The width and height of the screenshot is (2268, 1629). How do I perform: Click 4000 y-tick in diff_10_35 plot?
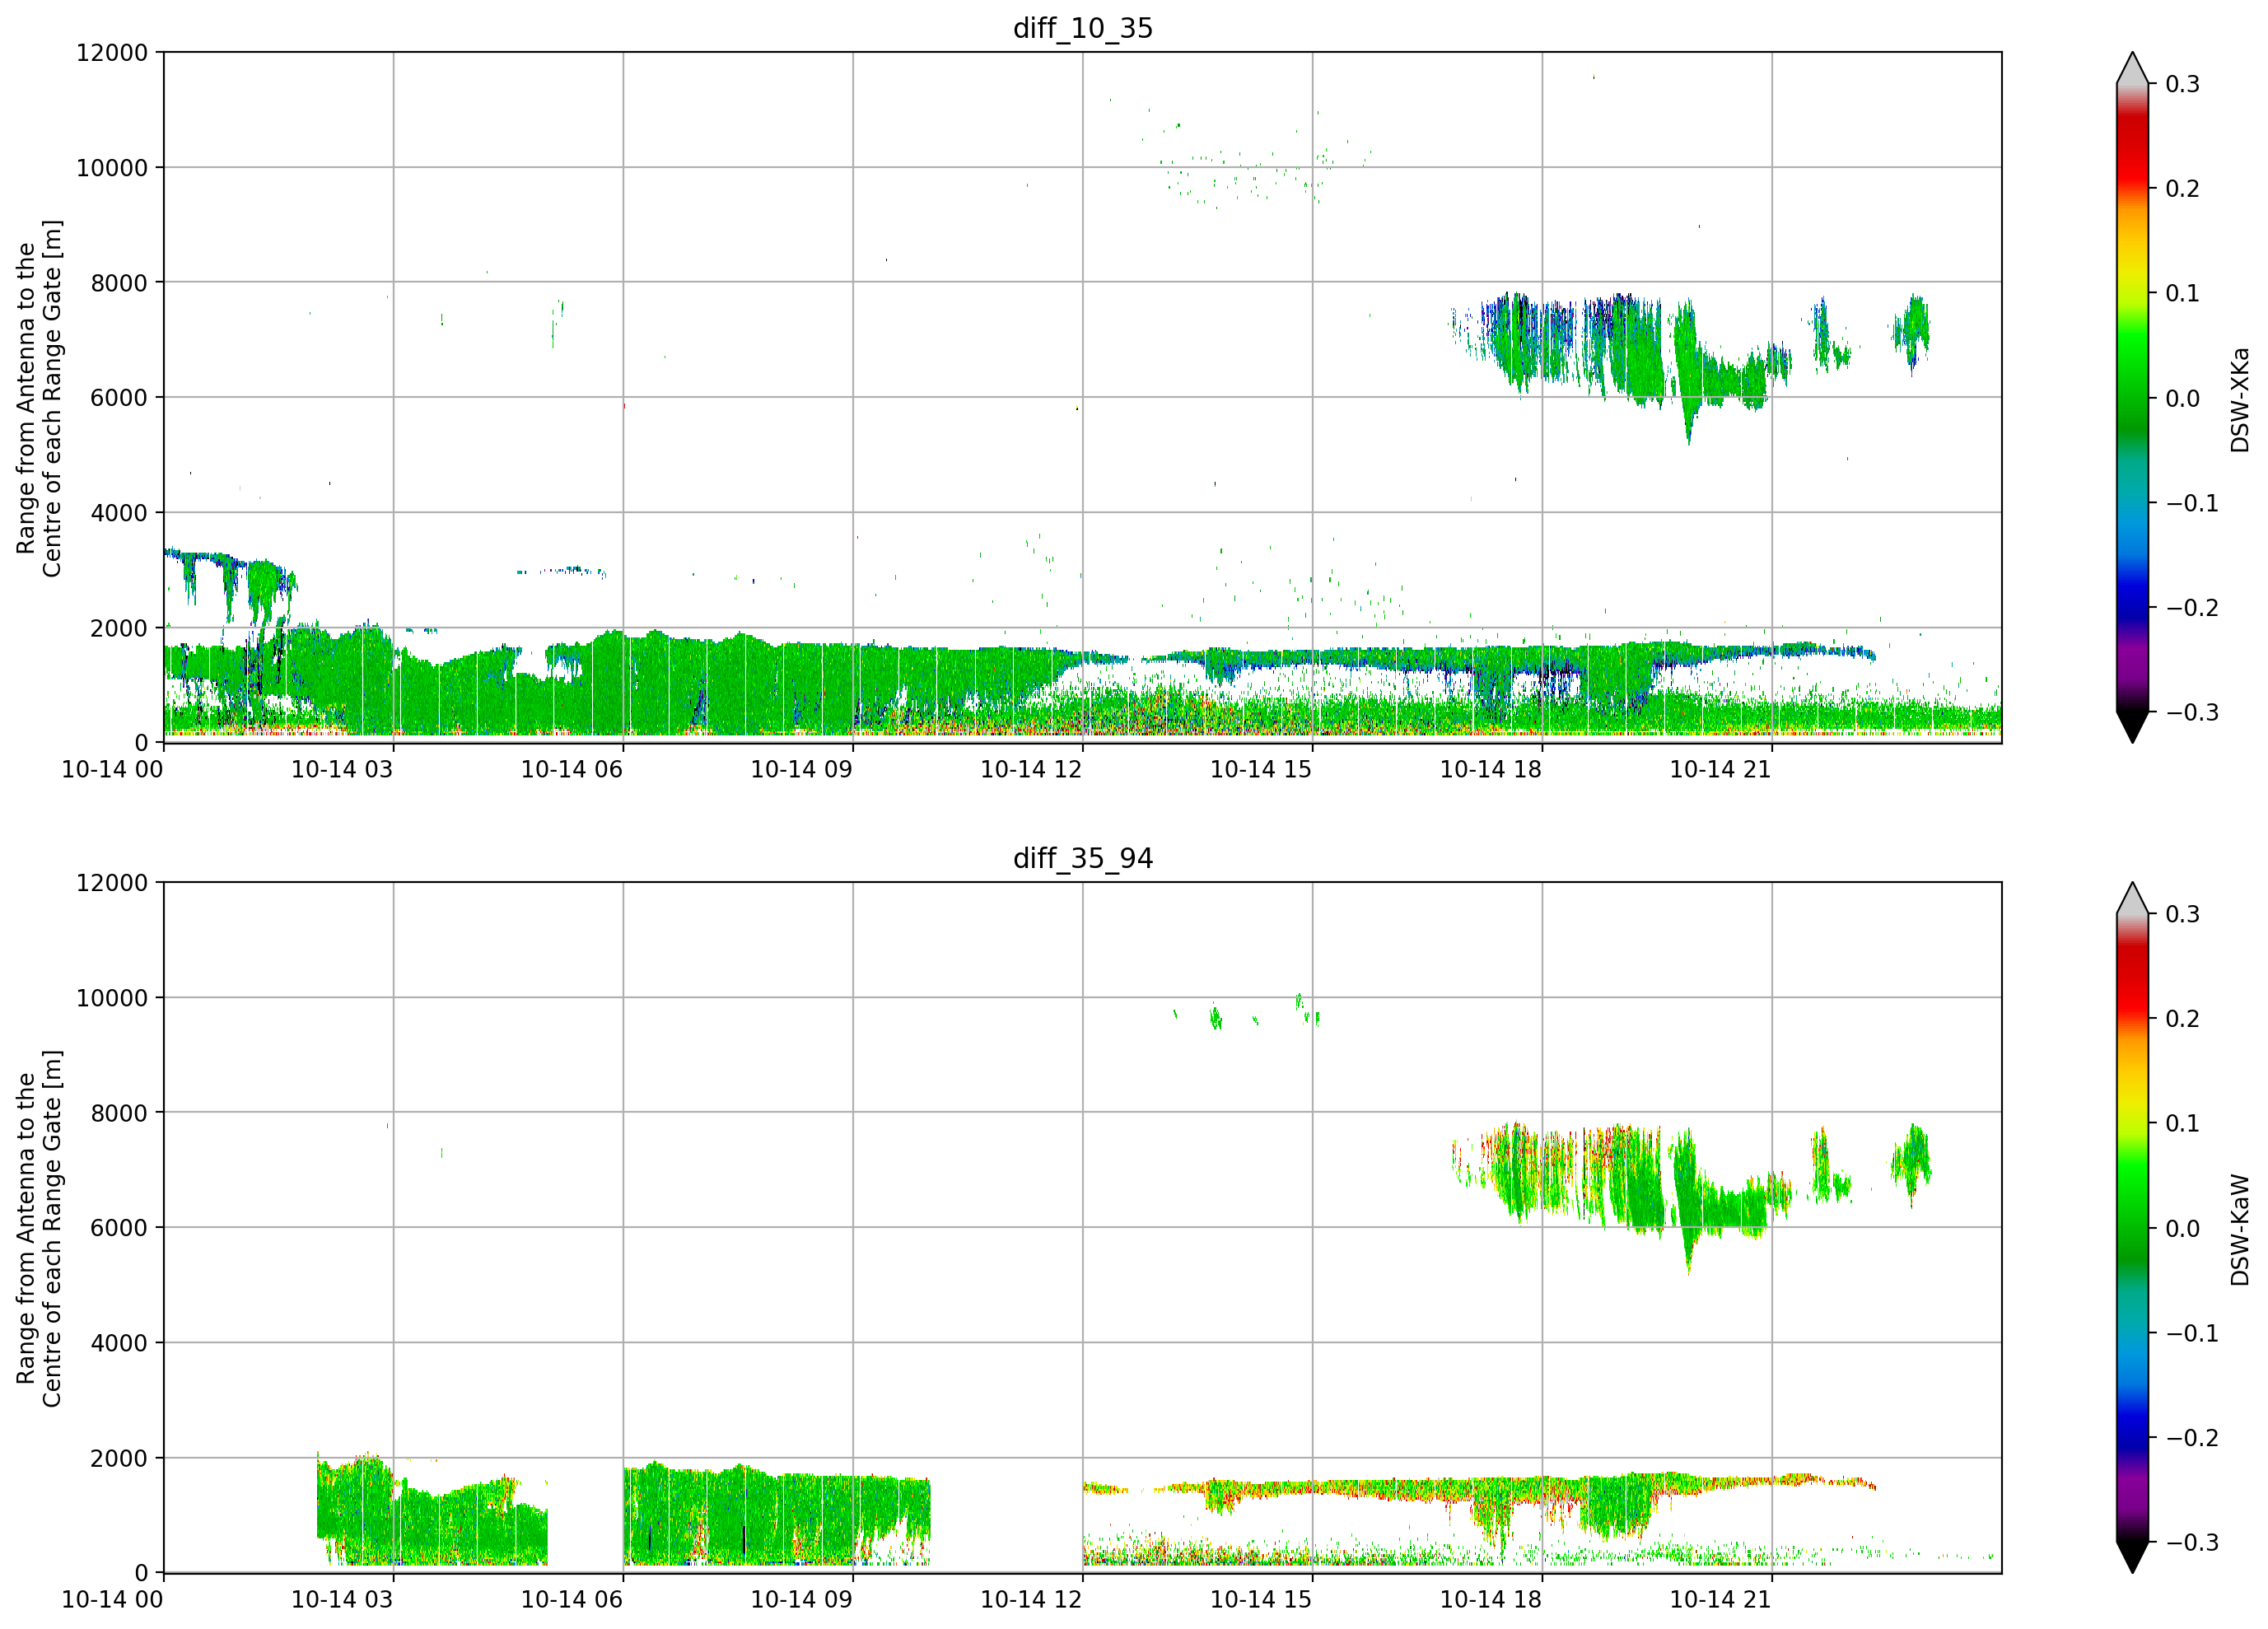[x=119, y=513]
